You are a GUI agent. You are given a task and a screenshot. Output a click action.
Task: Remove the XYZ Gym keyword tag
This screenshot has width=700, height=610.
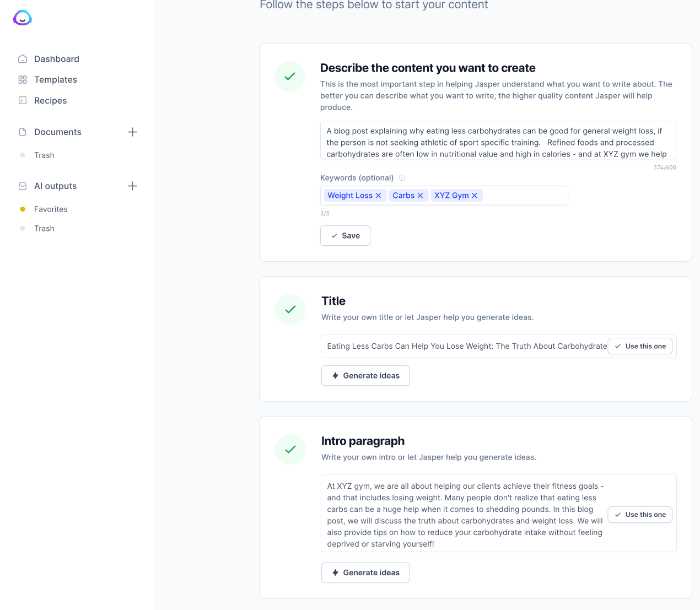pyautogui.click(x=475, y=196)
